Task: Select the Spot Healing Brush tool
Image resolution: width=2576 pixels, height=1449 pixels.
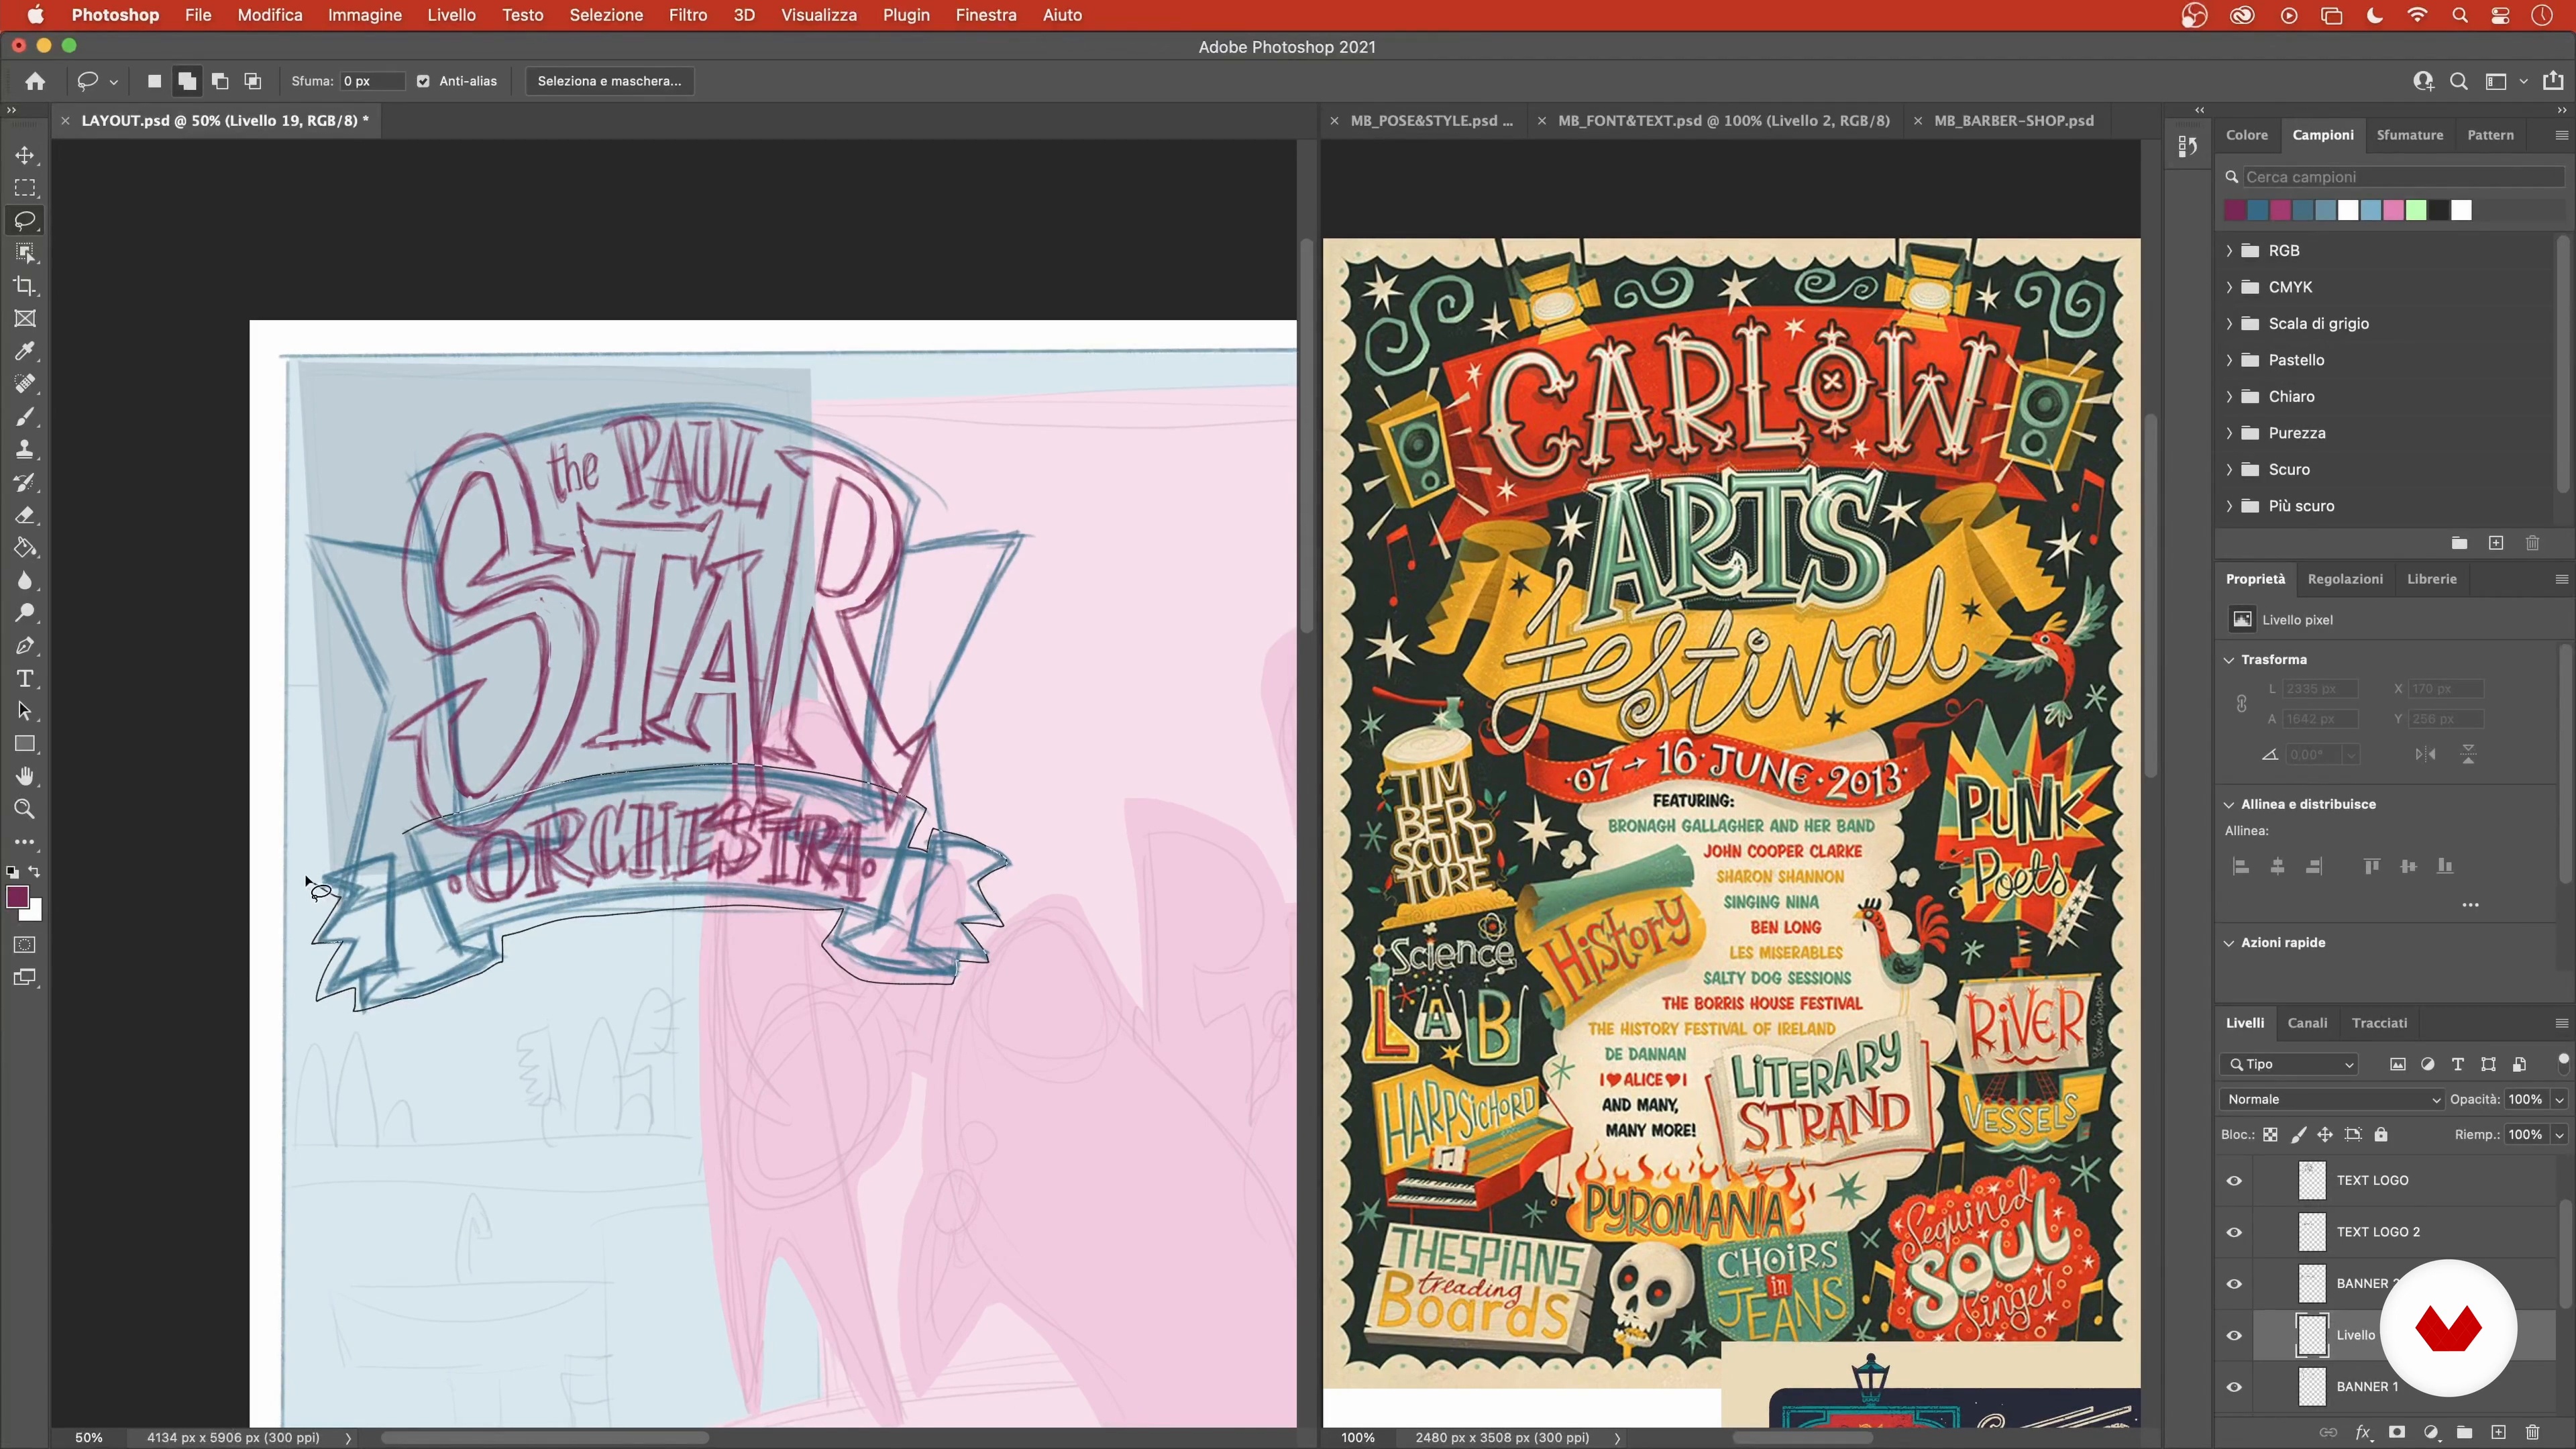Action: coord(25,384)
